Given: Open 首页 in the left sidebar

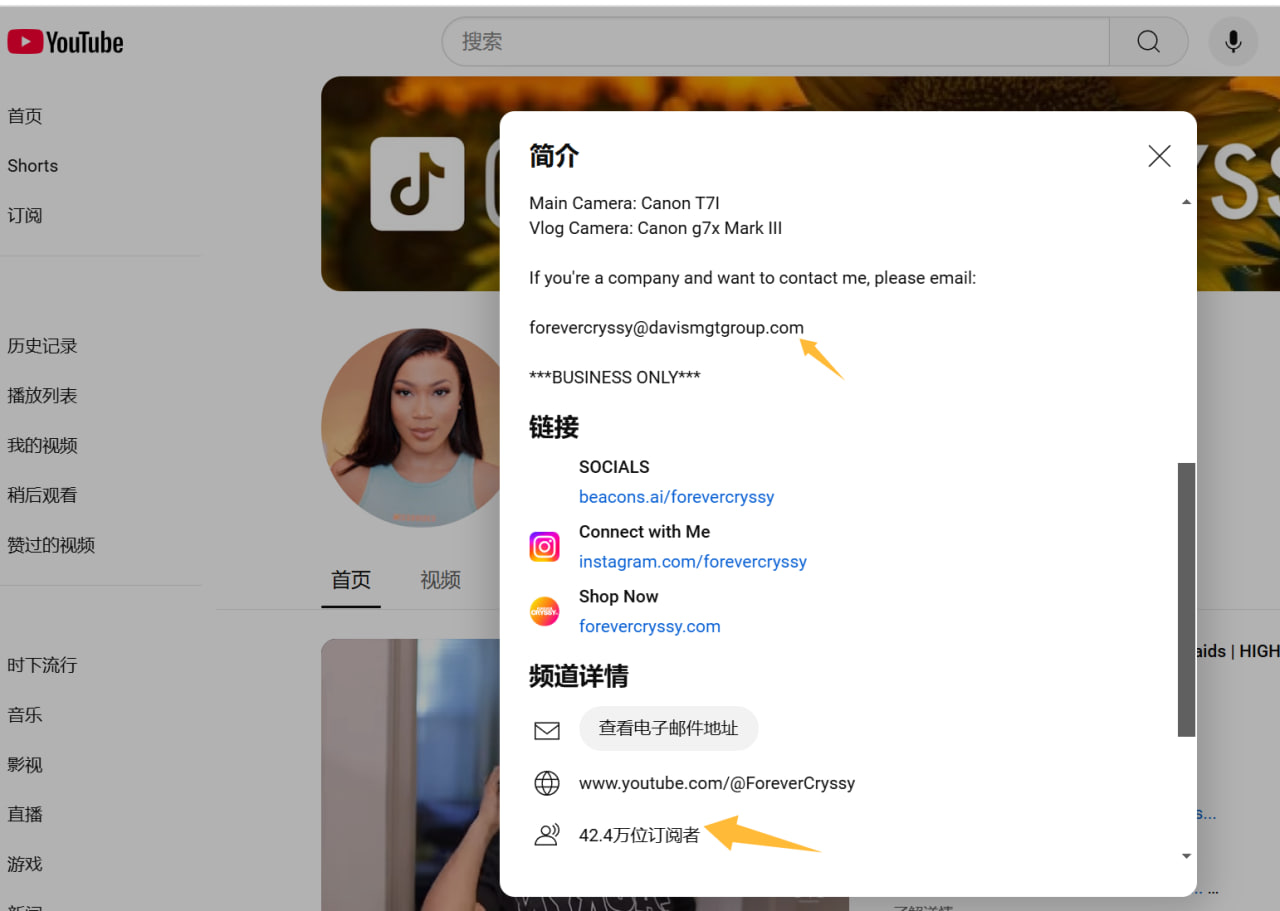Looking at the screenshot, I should point(25,116).
